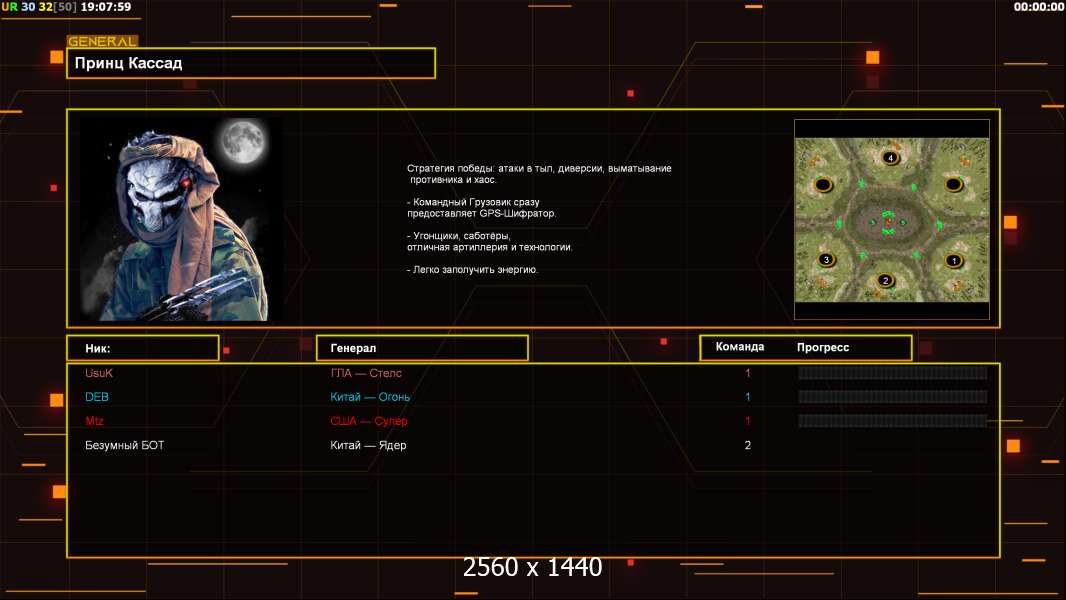Viewport: 1066px width, 600px height.
Task: Click the 'Прогресс' column header
Action: [823, 347]
